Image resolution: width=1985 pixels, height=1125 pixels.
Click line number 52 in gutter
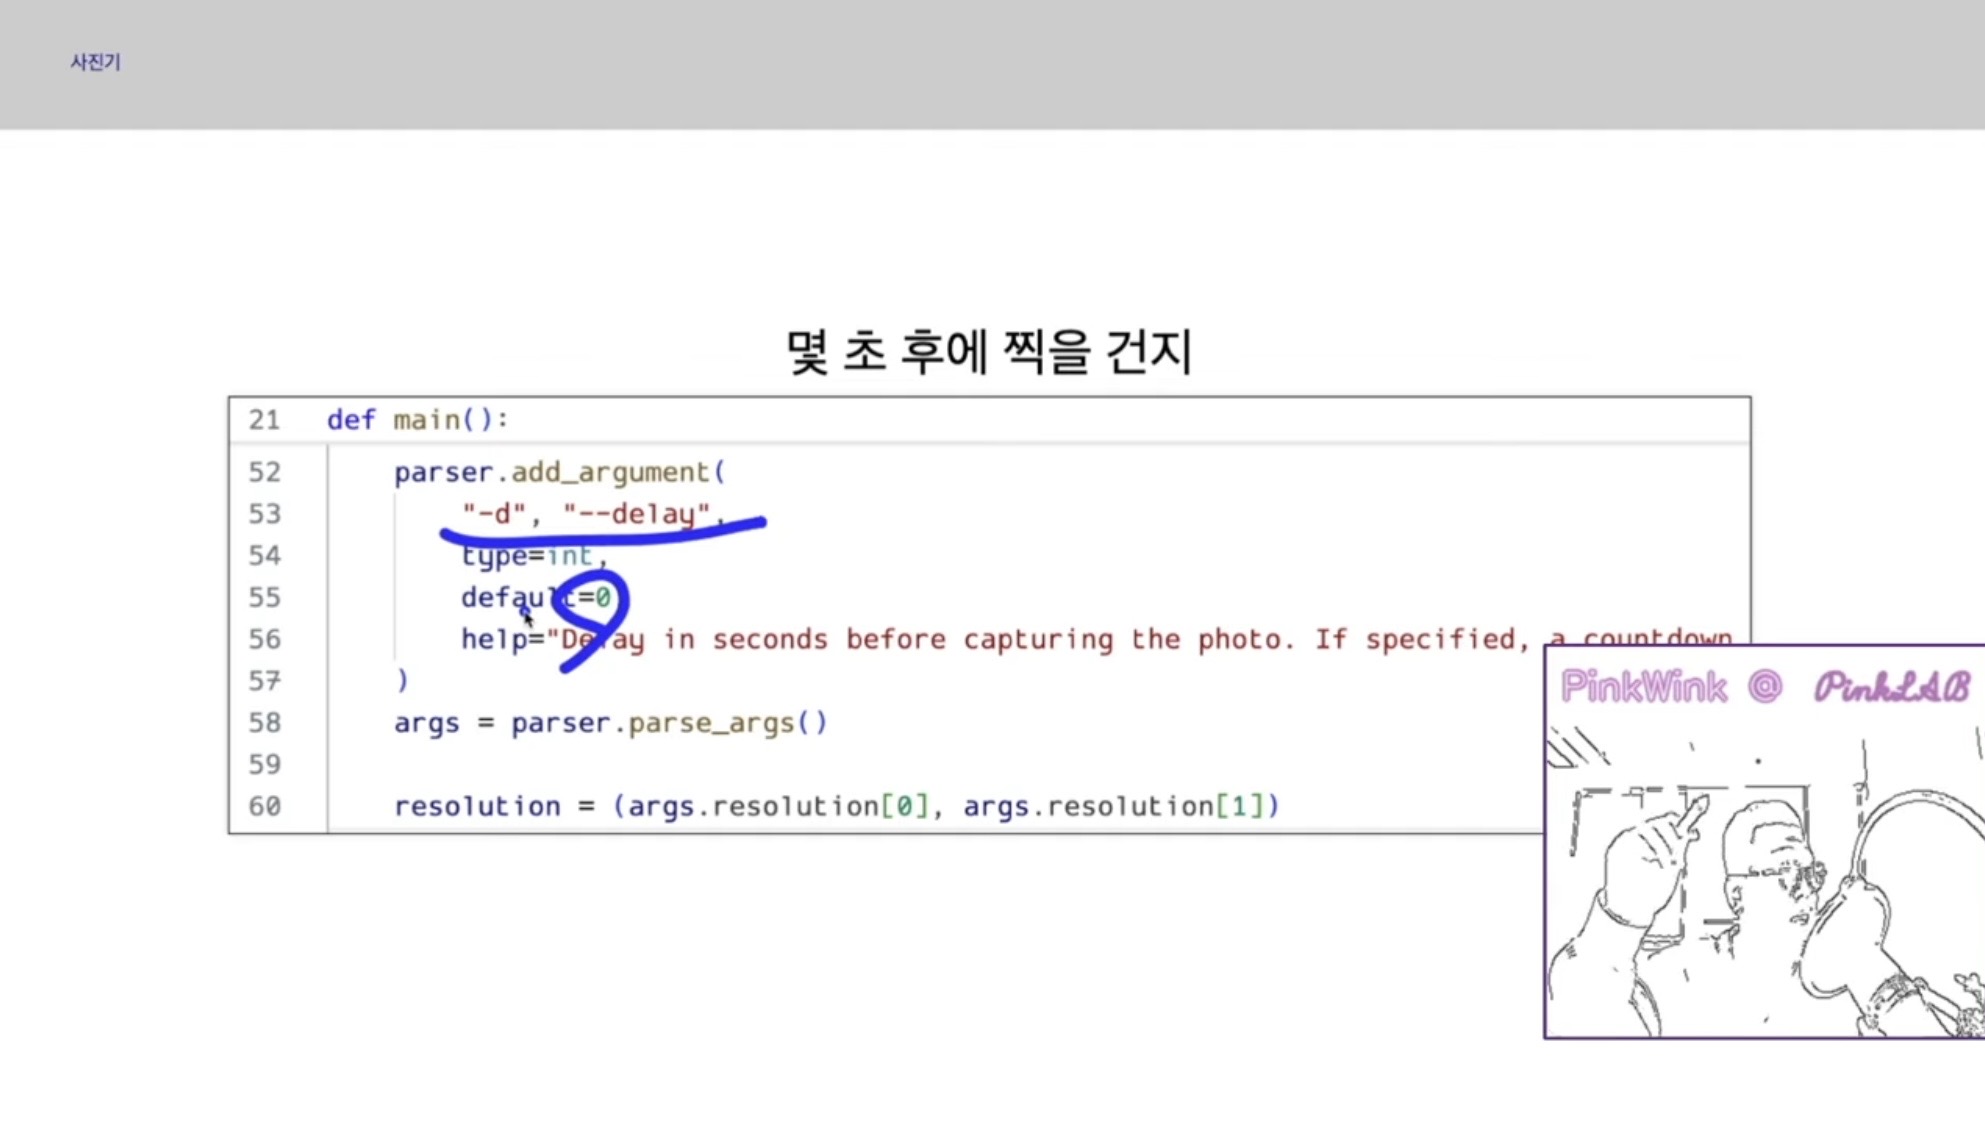pos(264,472)
